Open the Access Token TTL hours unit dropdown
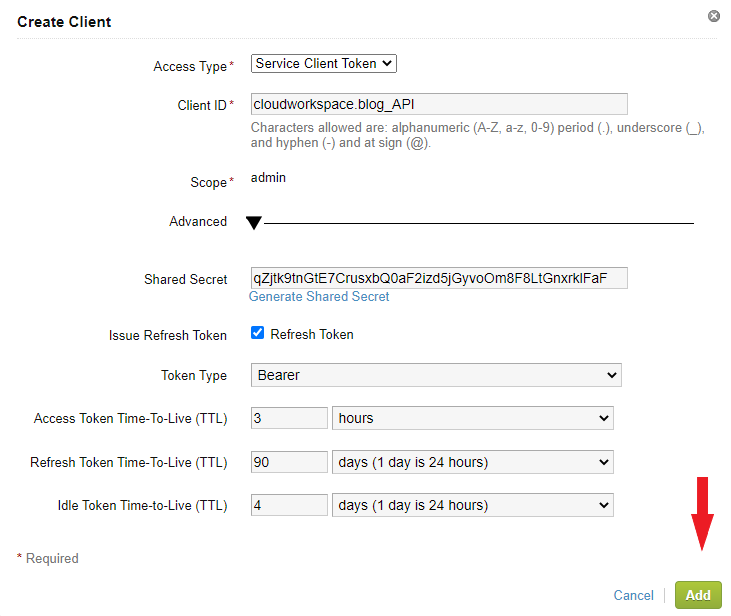The height and width of the screenshot is (616, 731). point(472,418)
